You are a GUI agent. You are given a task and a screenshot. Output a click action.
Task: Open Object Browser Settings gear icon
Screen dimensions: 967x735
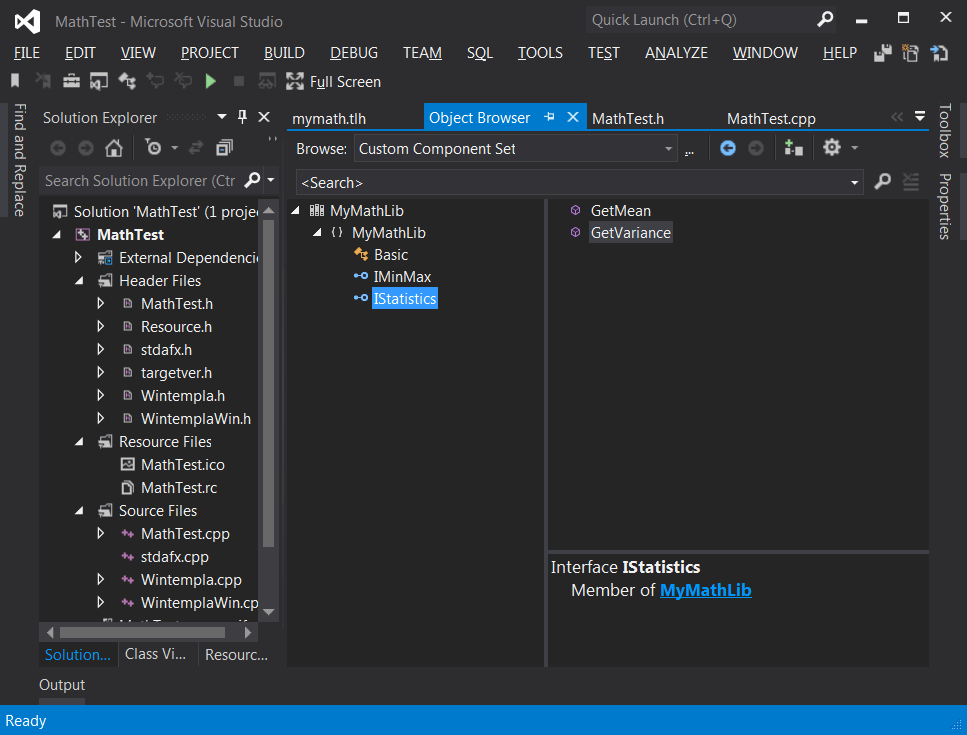(x=832, y=147)
